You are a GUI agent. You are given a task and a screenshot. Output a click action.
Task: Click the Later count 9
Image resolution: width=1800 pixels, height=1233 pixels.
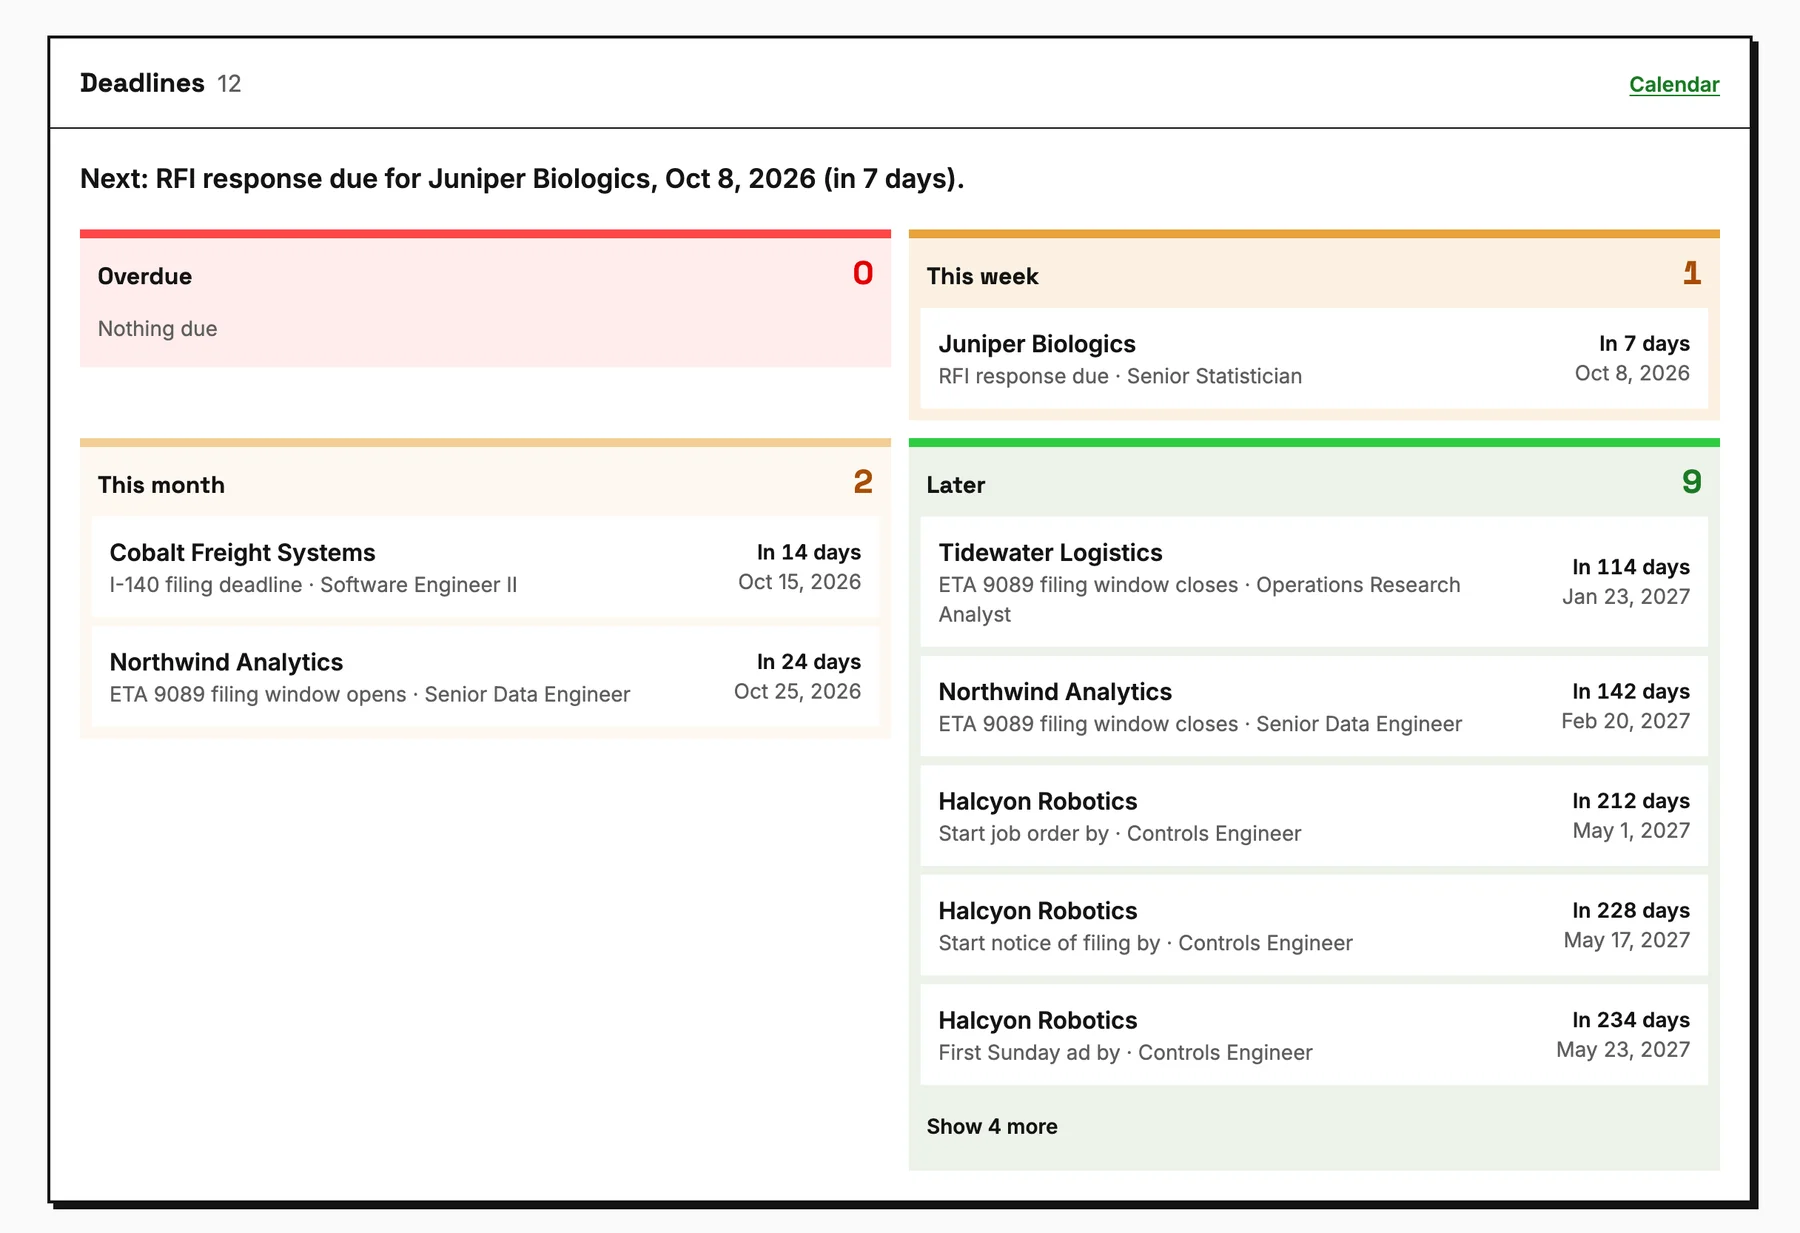pyautogui.click(x=1691, y=482)
